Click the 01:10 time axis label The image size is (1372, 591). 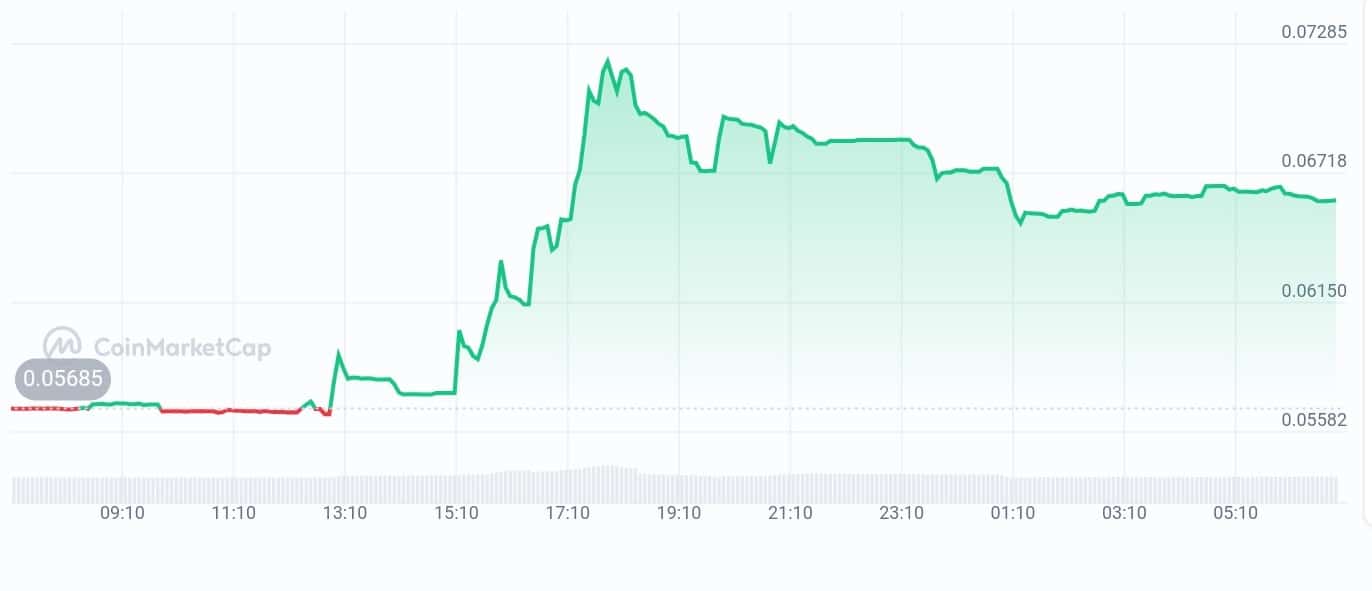pyautogui.click(x=1012, y=513)
